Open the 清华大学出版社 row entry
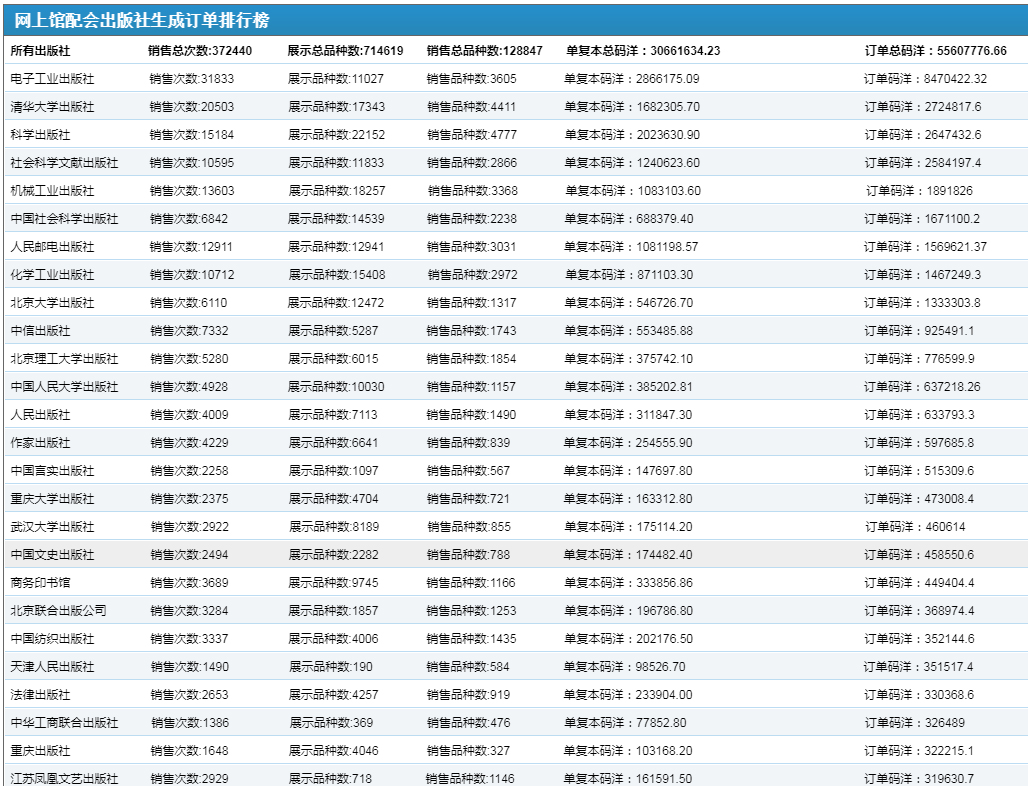The image size is (1028, 786). (x=52, y=107)
